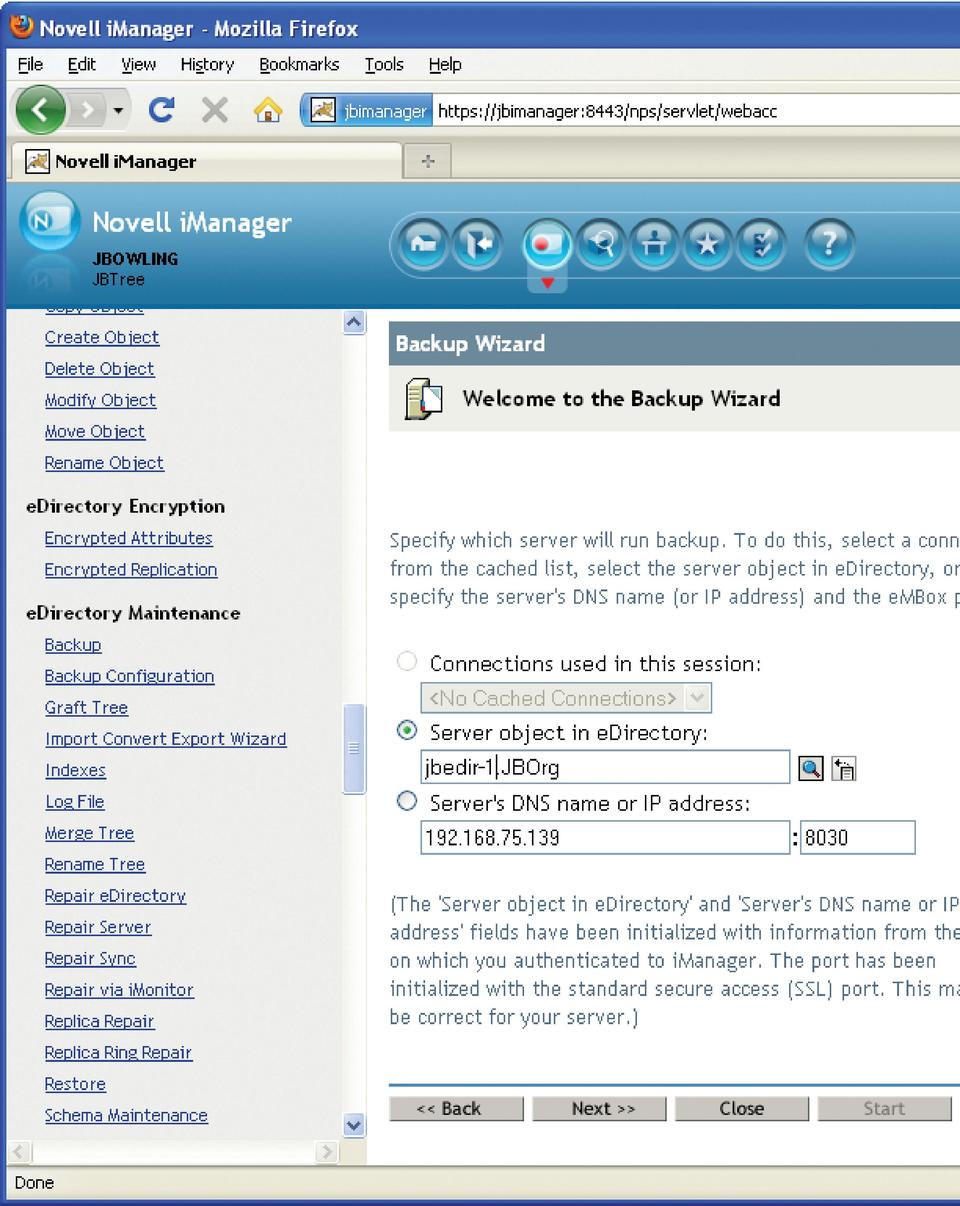The height and width of the screenshot is (1206, 960).
Task: Click the Home icon in iManager toolbar
Action: click(x=425, y=245)
